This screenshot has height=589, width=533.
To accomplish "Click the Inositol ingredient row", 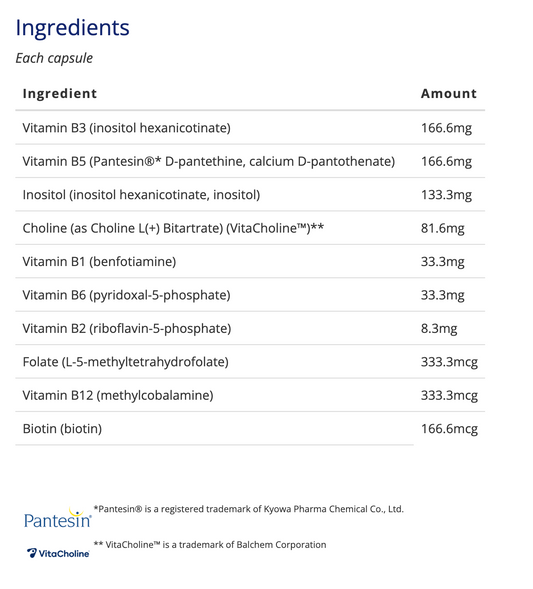I will [250, 195].
